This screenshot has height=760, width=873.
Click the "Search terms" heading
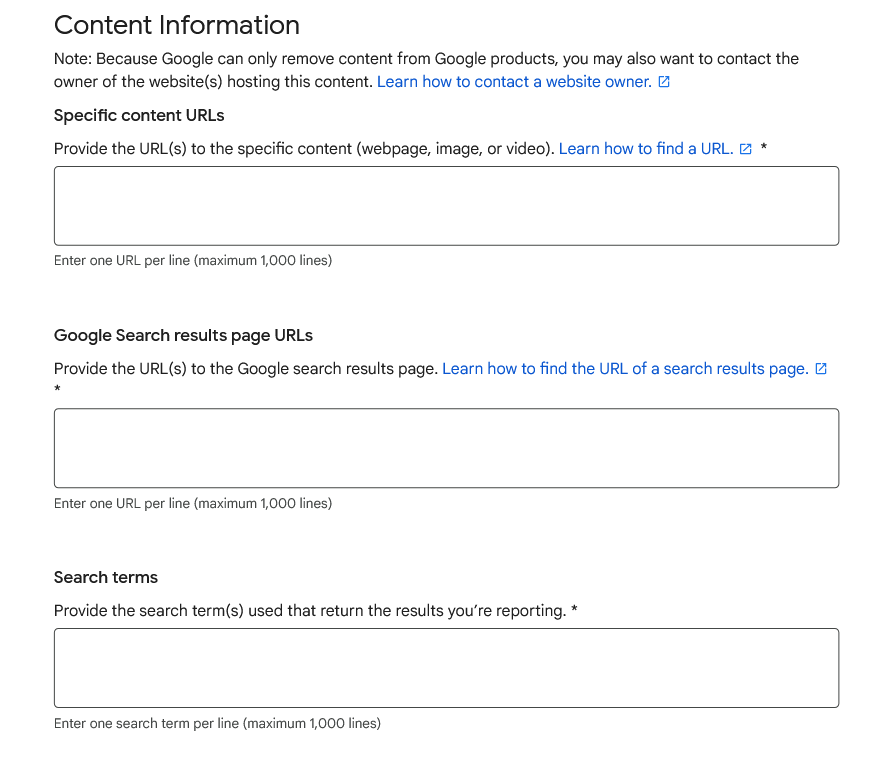[x=106, y=577]
